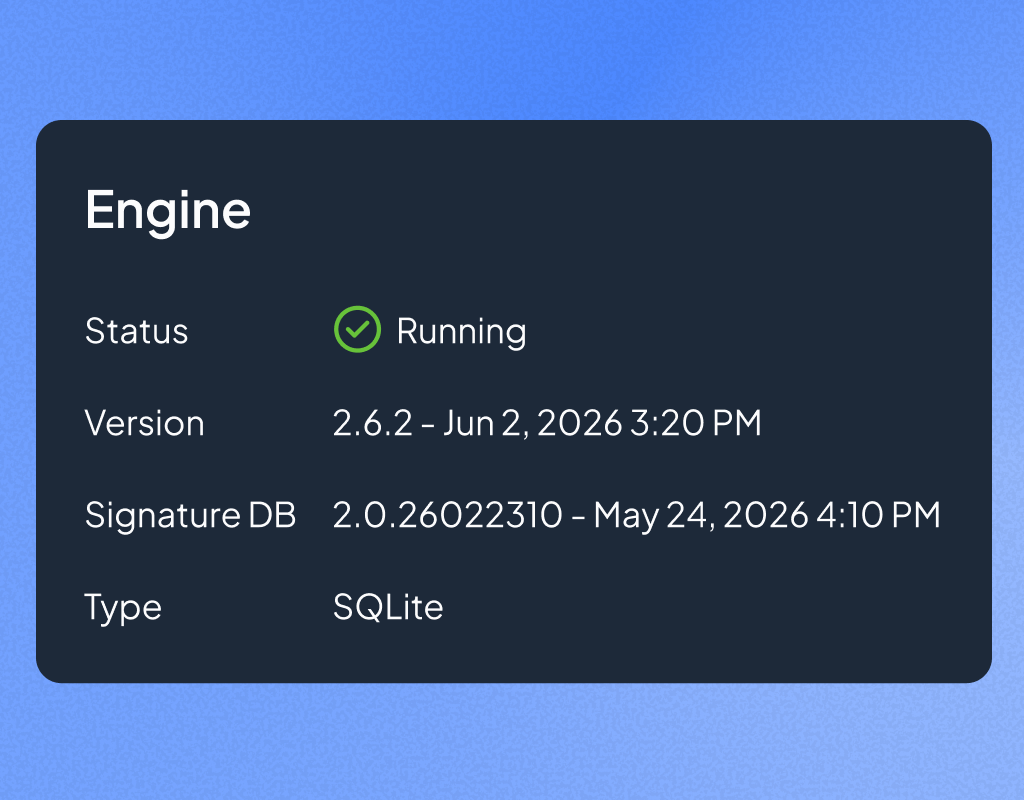Select the SQLite type value
The height and width of the screenshot is (800, 1024).
point(388,607)
